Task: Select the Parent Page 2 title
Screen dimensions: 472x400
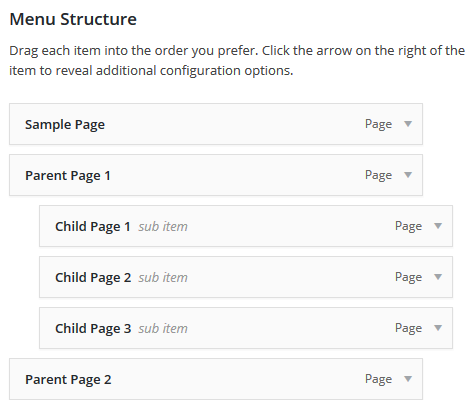Action: 68,380
